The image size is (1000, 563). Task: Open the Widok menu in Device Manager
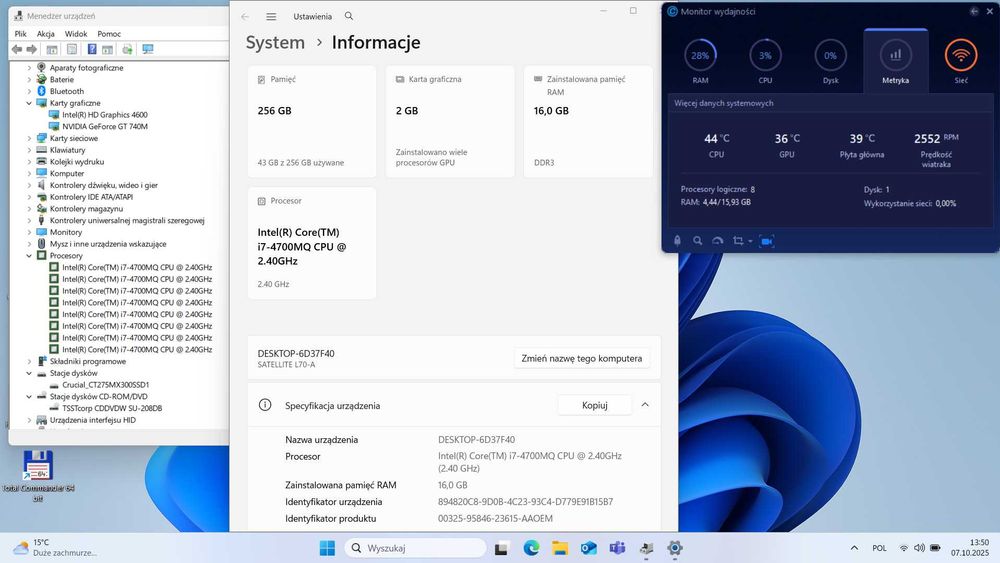[76, 34]
